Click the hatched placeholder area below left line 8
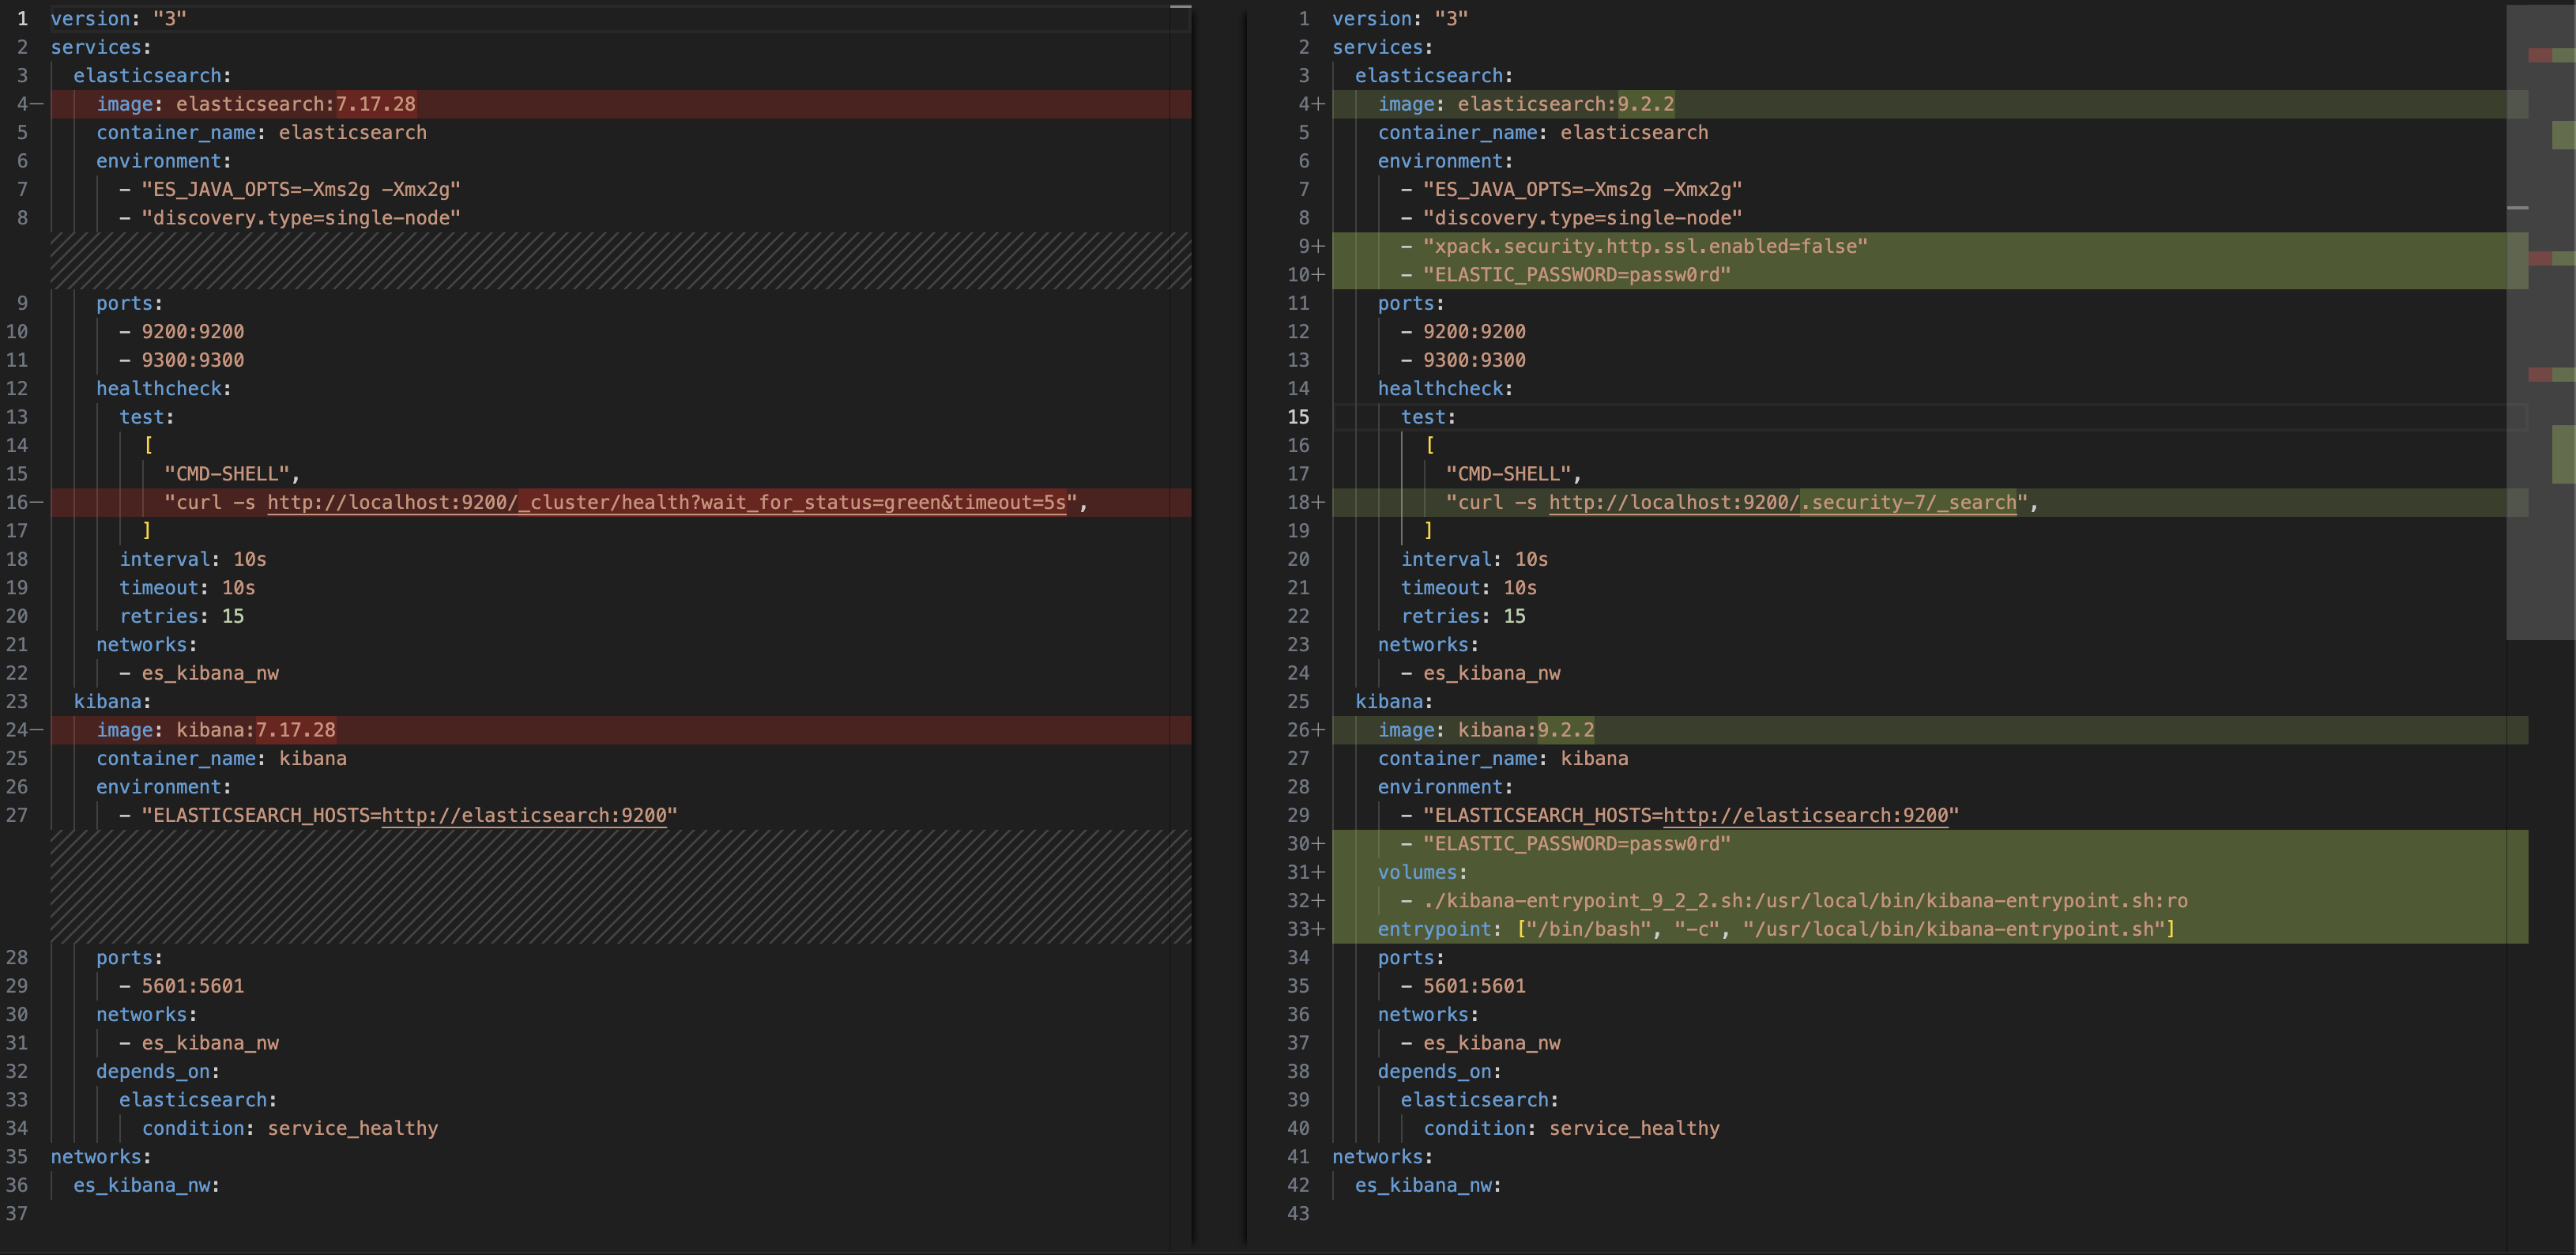 (620, 261)
